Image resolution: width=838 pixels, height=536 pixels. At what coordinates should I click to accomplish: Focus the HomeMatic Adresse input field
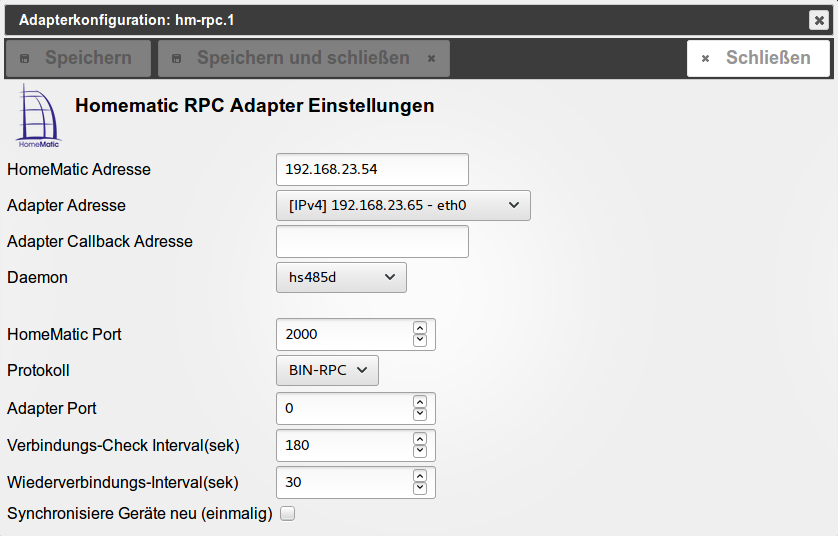372,169
